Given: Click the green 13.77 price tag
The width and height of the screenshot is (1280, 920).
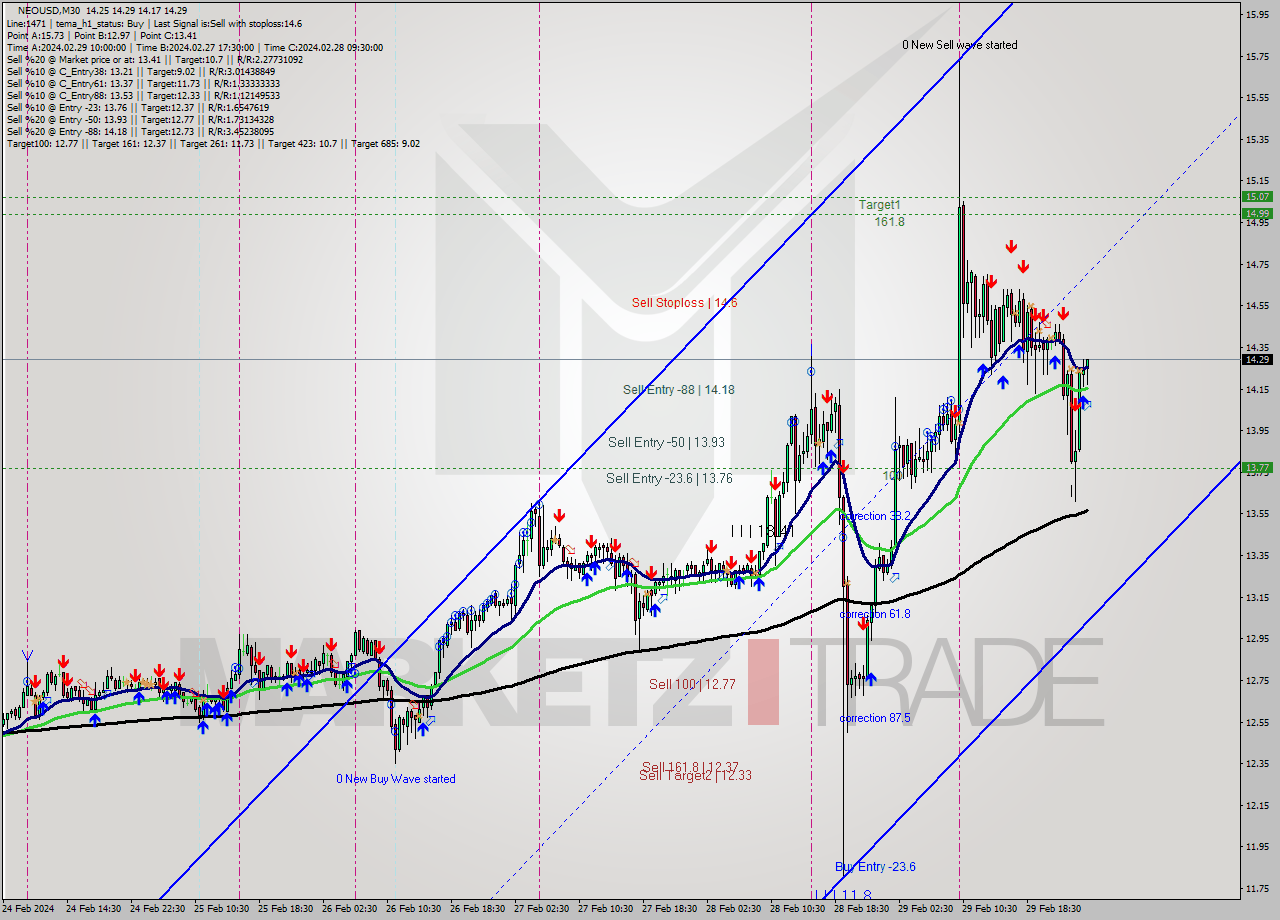Looking at the screenshot, I should point(1257,467).
